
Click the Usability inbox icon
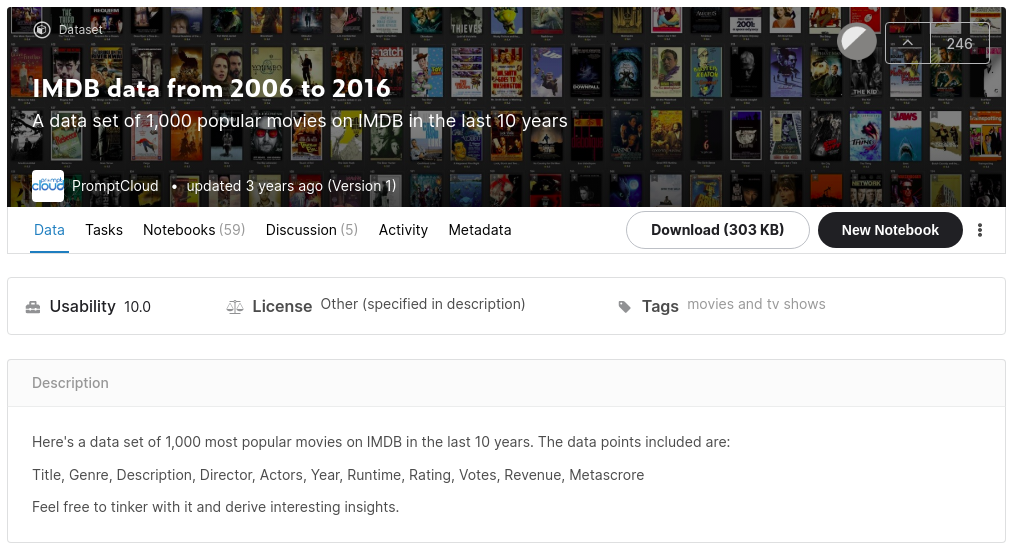pyautogui.click(x=33, y=307)
